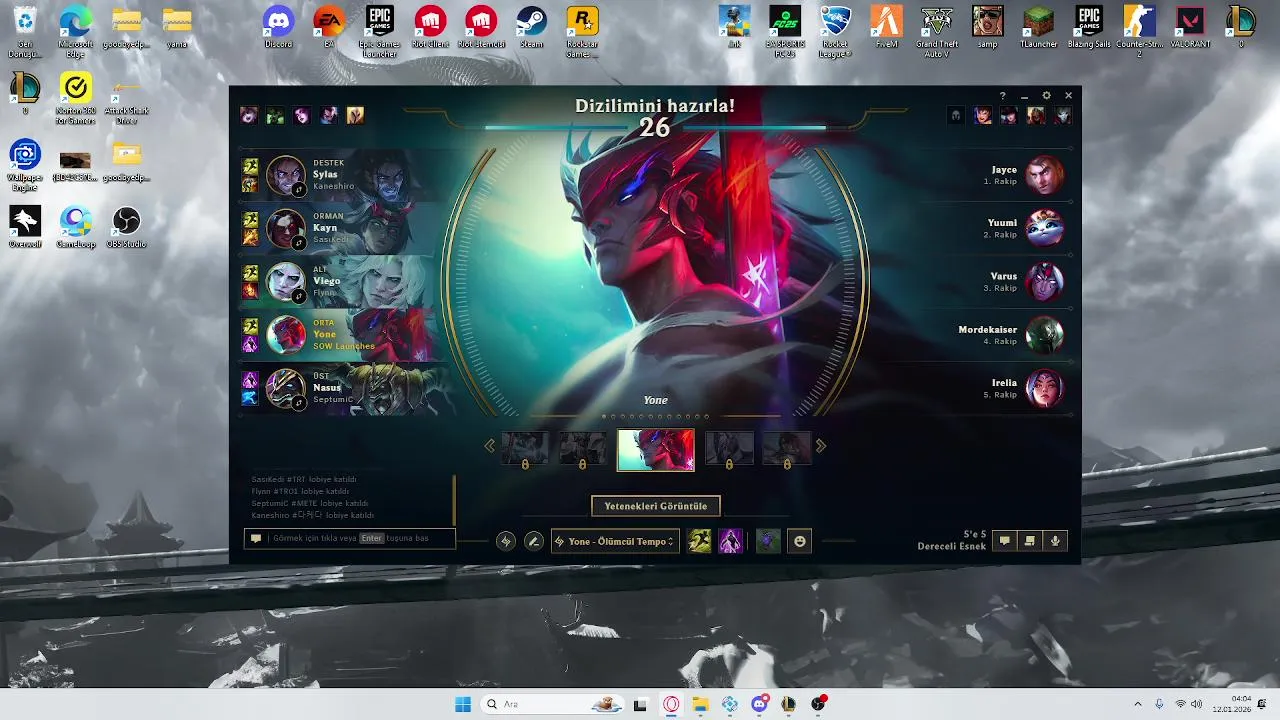Open Rocket League desktop shortcut

click(x=835, y=32)
